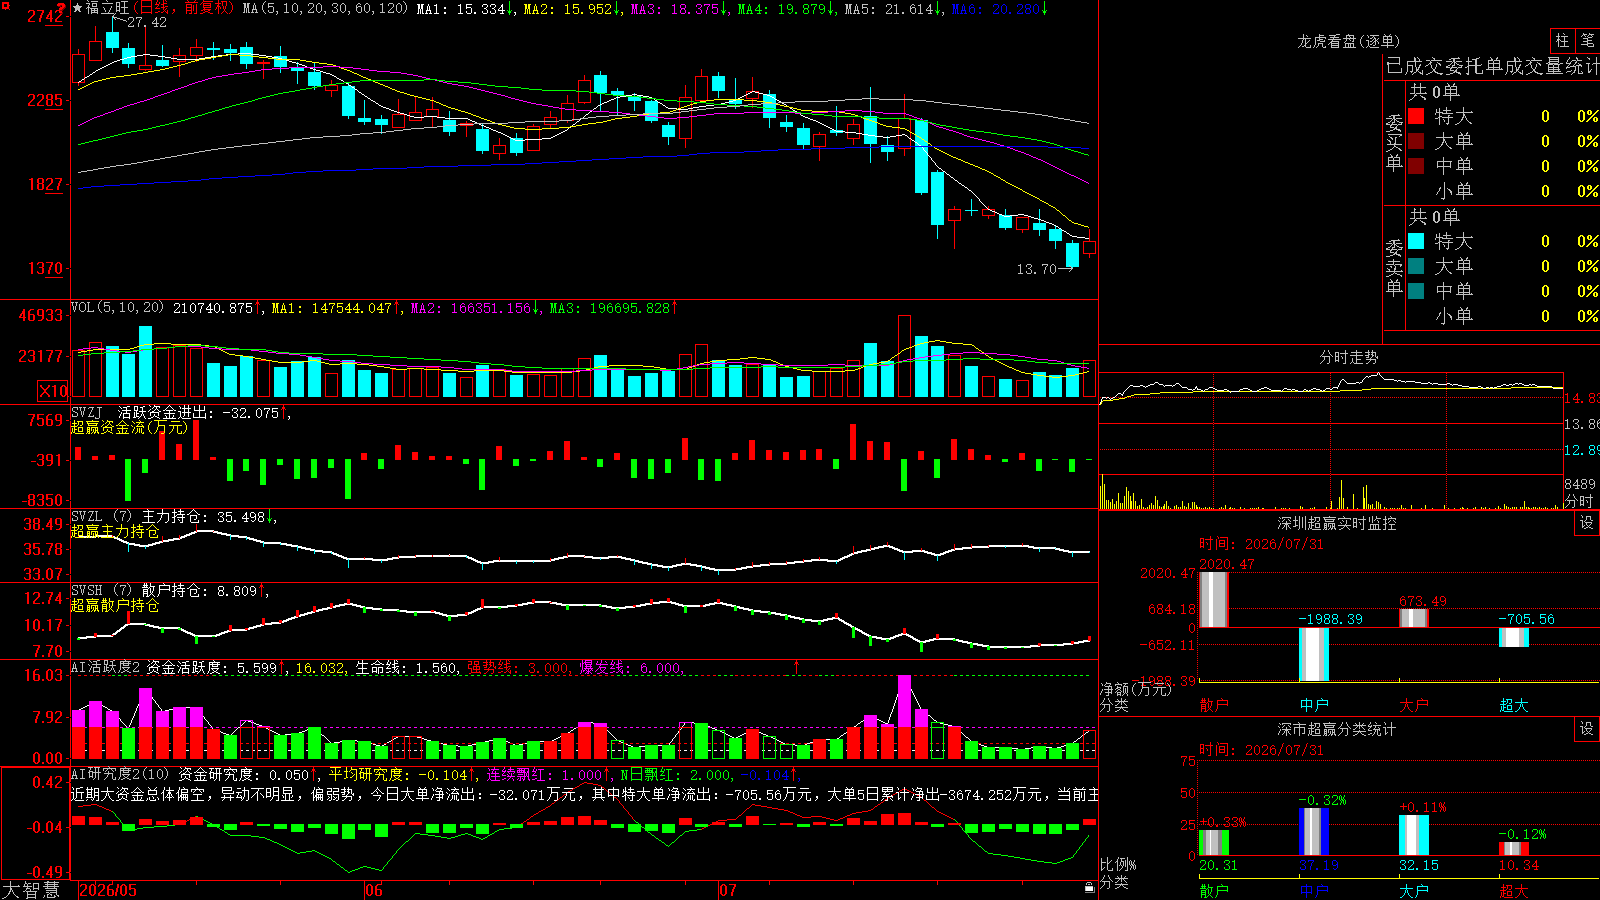Screen dimensions: 1600x900
Task: Click the 连续飘红: 1.000 label
Action: click(x=547, y=774)
